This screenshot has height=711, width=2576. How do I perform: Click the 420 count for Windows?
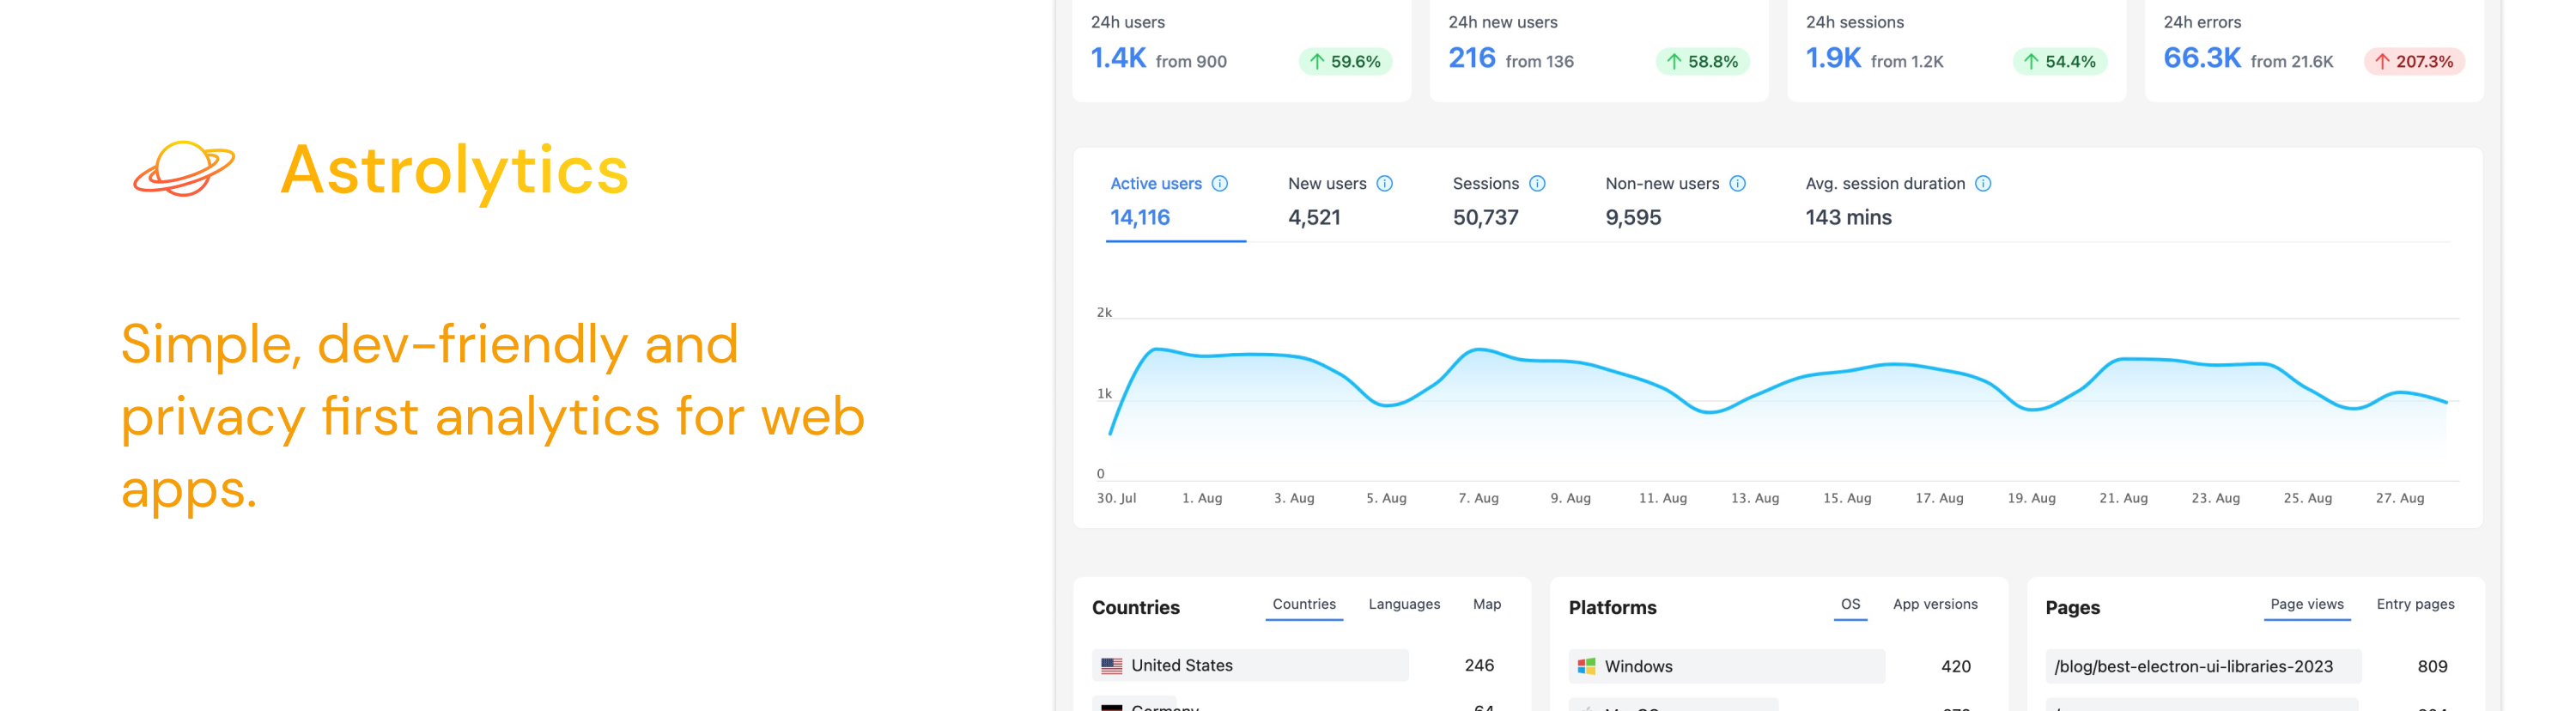tap(1956, 667)
